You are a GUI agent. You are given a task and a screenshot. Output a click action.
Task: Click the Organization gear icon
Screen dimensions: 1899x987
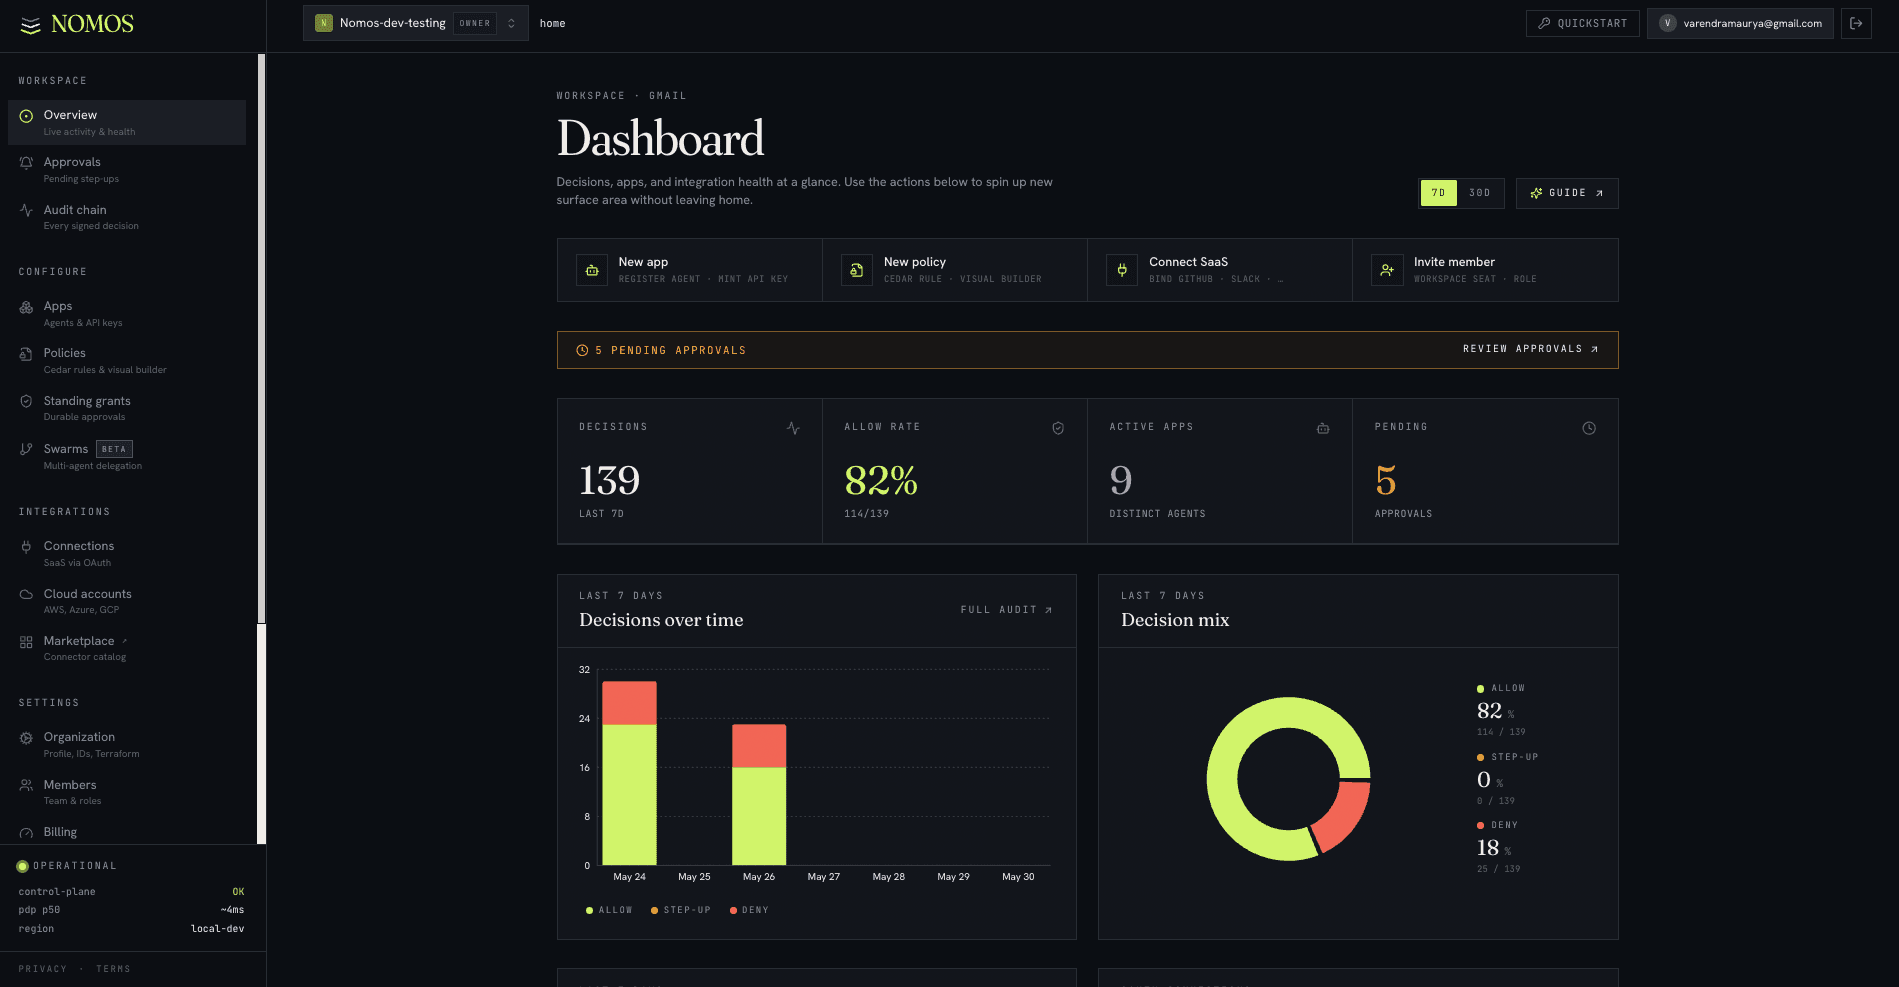click(x=26, y=738)
